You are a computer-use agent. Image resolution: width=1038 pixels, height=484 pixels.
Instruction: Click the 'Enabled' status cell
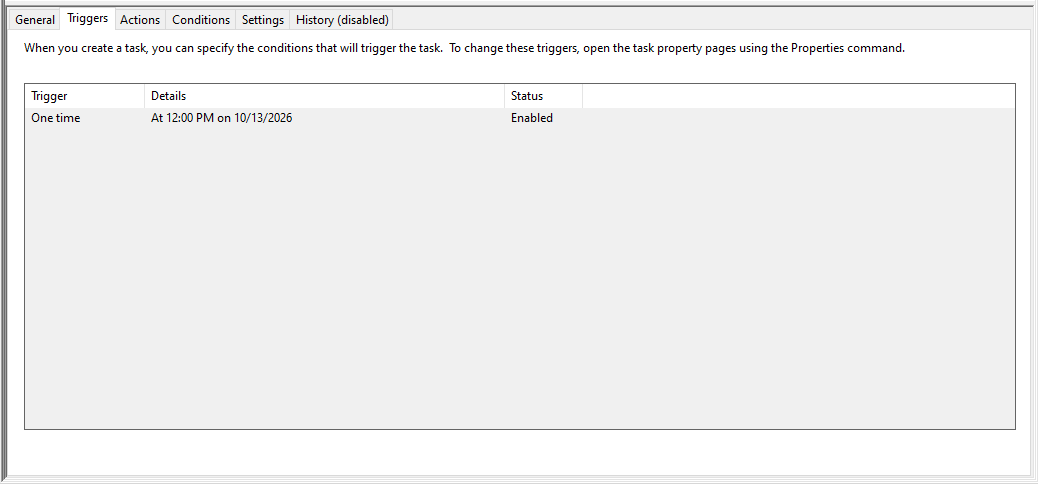tap(532, 119)
